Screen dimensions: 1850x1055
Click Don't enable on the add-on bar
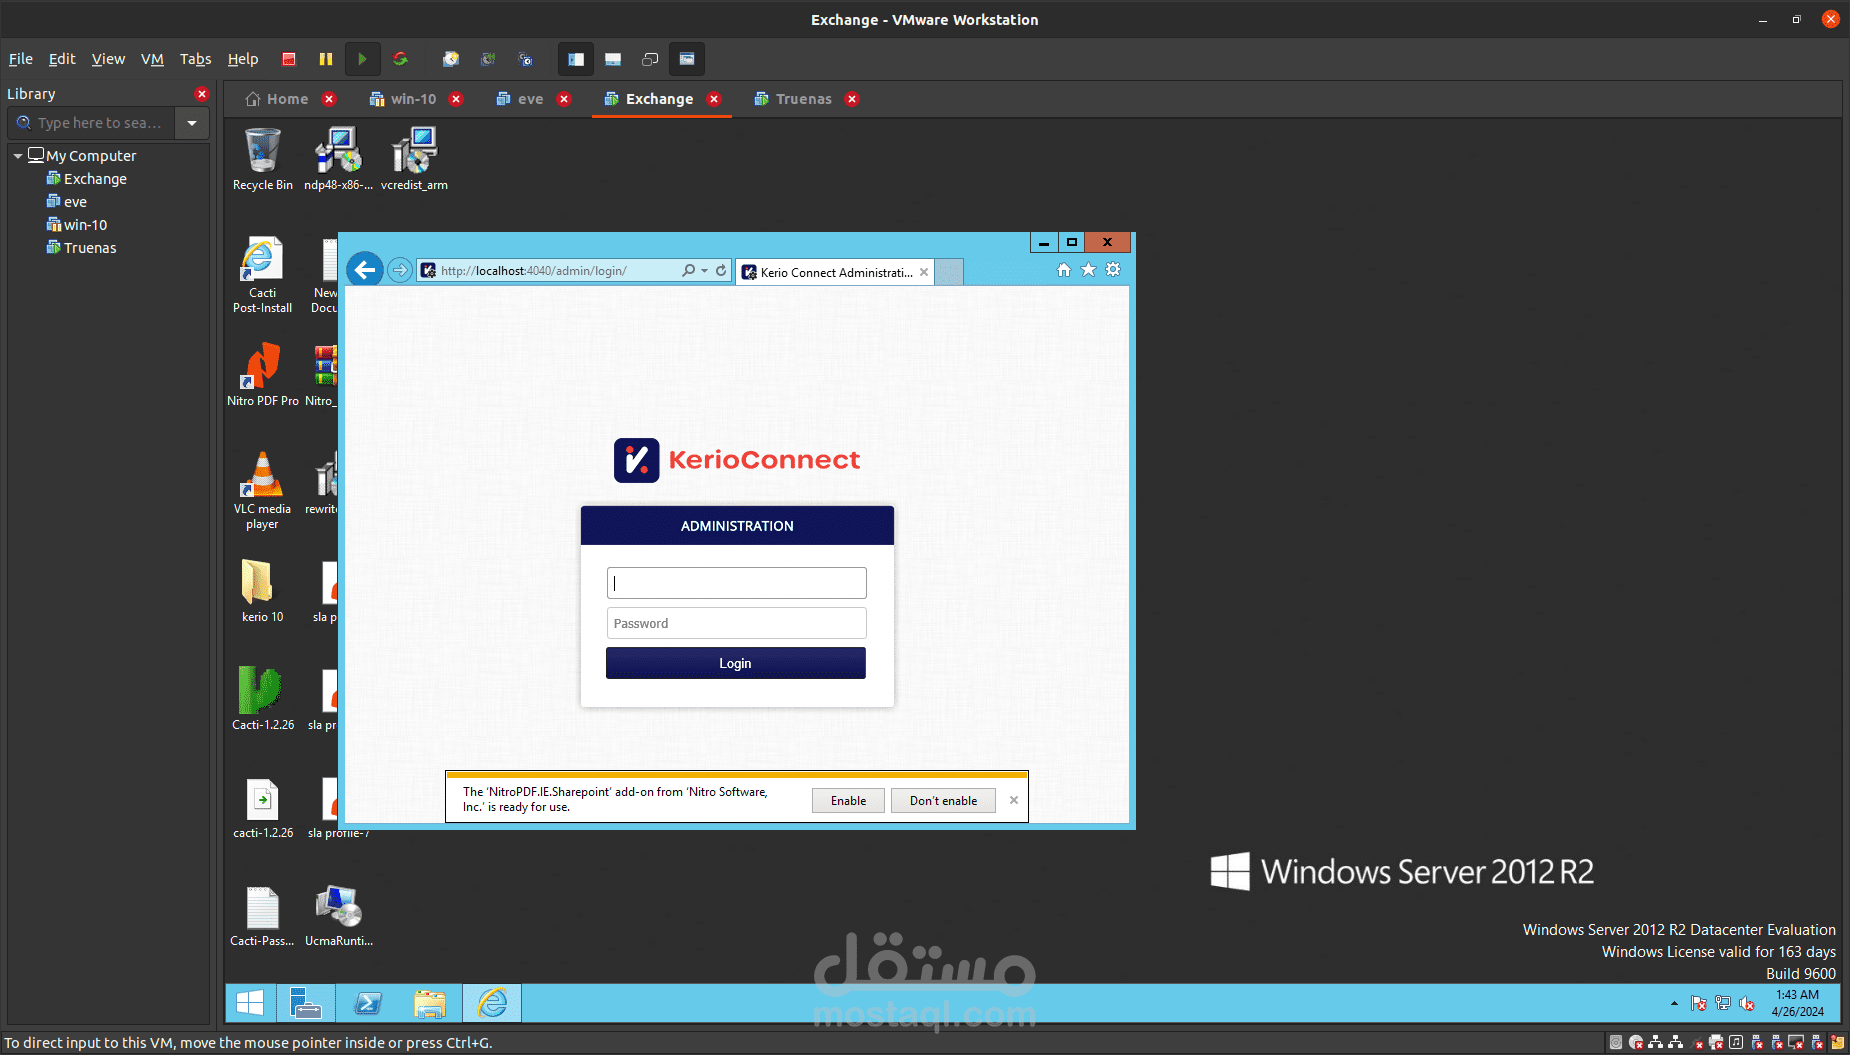click(943, 801)
